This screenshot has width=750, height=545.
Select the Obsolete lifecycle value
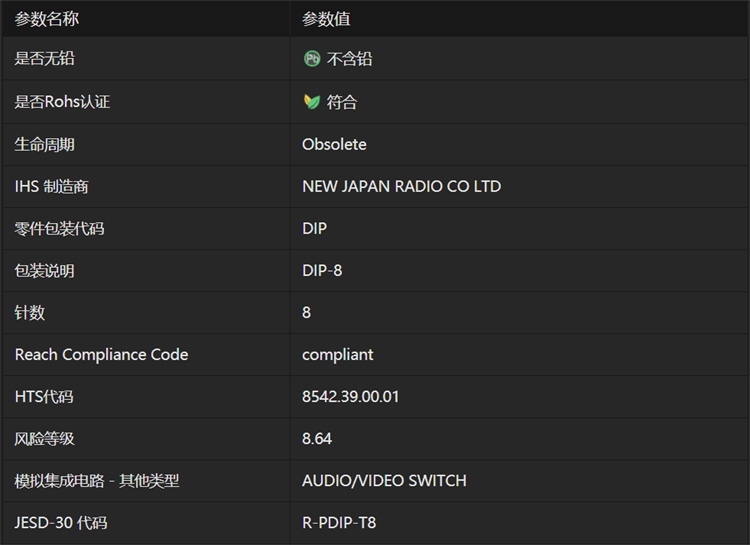point(334,144)
